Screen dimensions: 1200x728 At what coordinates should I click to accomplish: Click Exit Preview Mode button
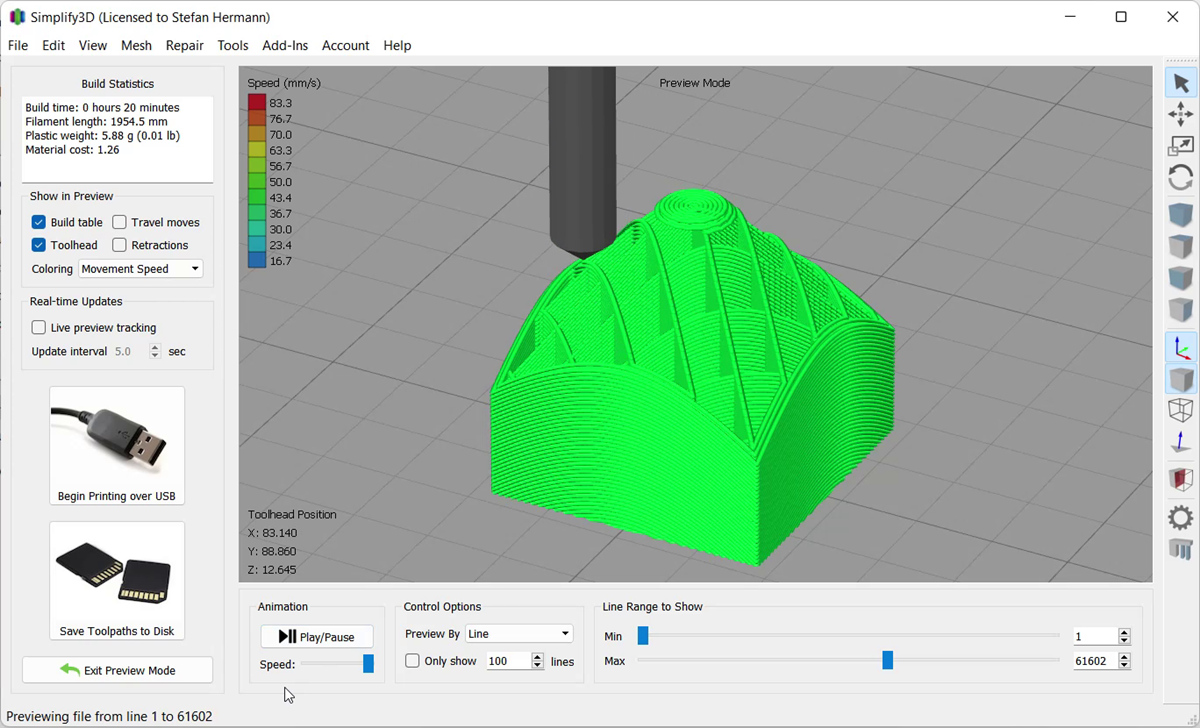[x=117, y=670]
